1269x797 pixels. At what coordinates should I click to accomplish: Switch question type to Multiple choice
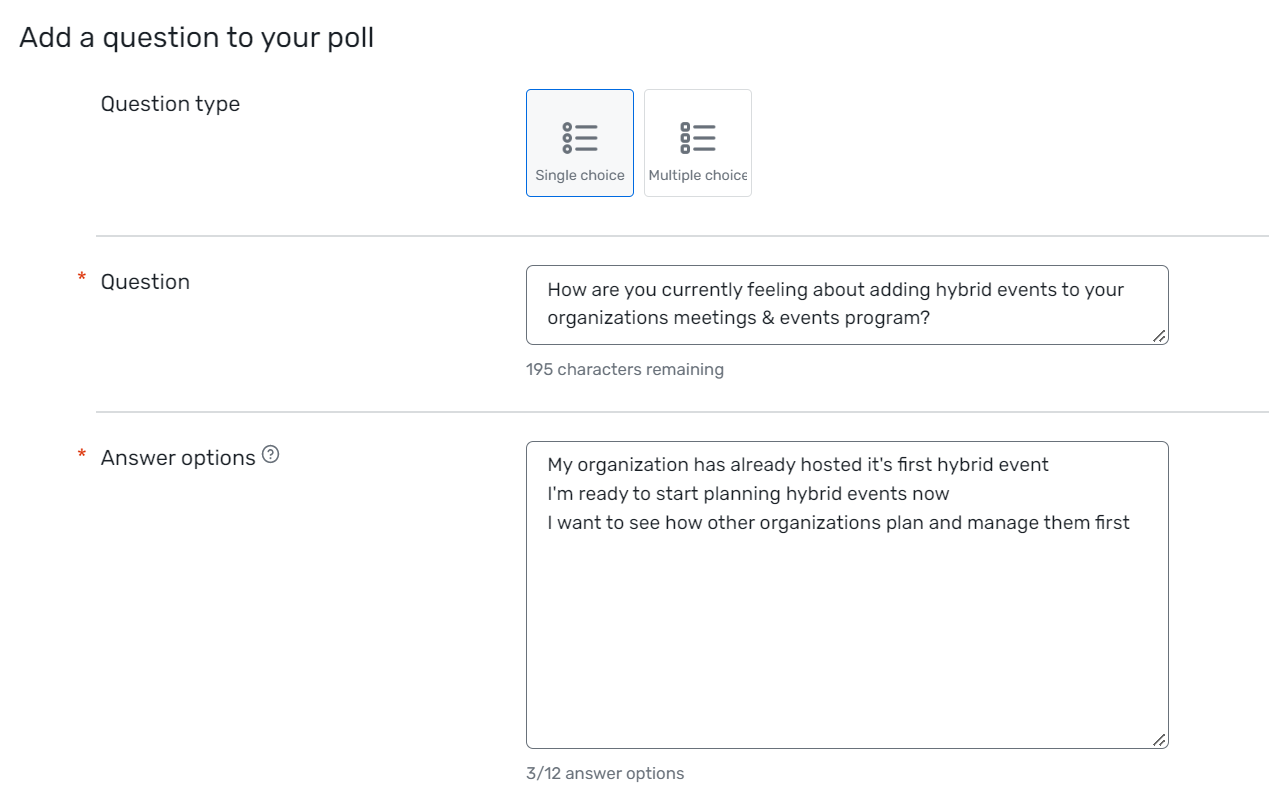697,143
